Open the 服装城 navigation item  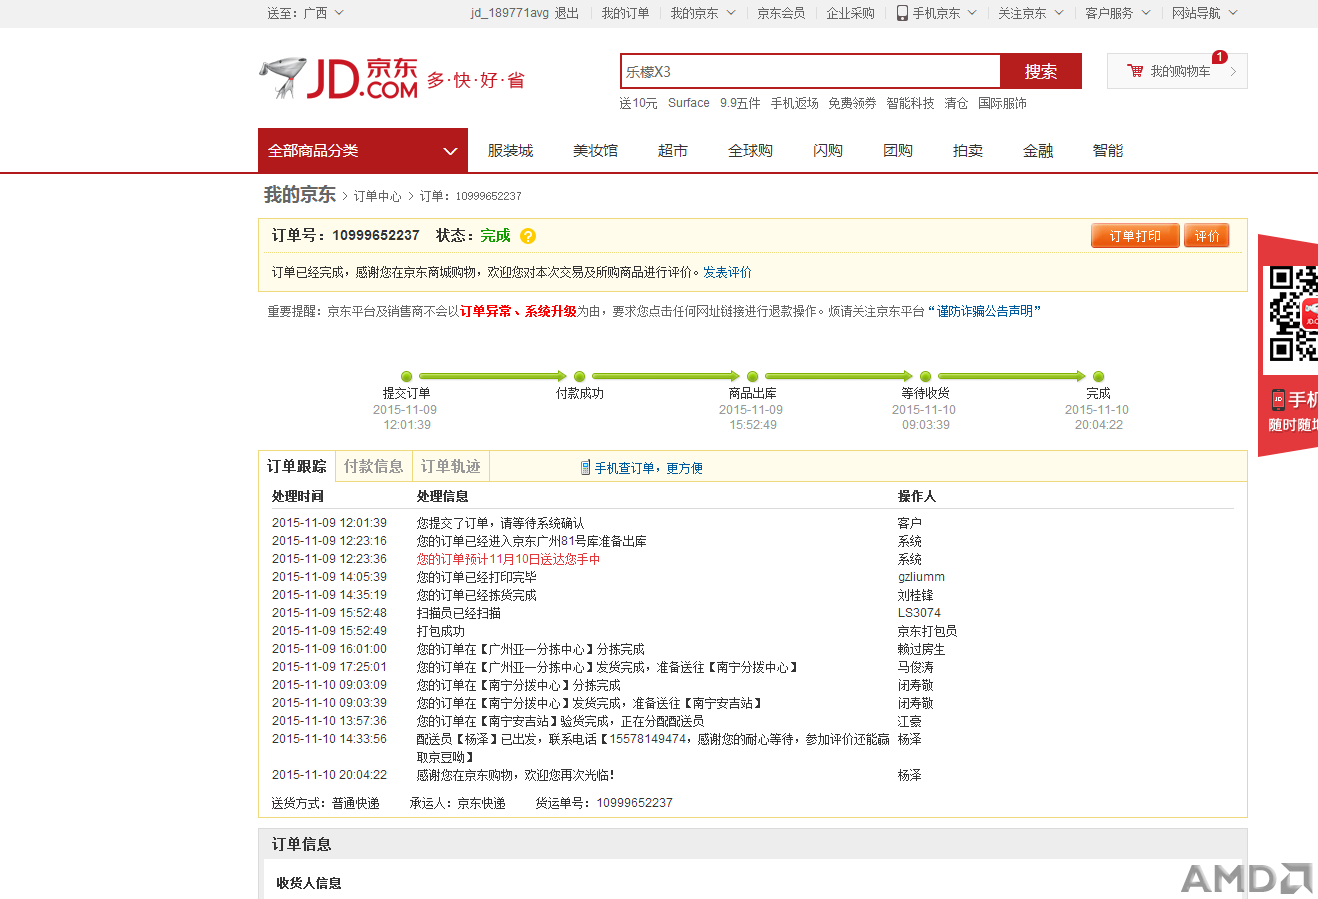[x=510, y=151]
